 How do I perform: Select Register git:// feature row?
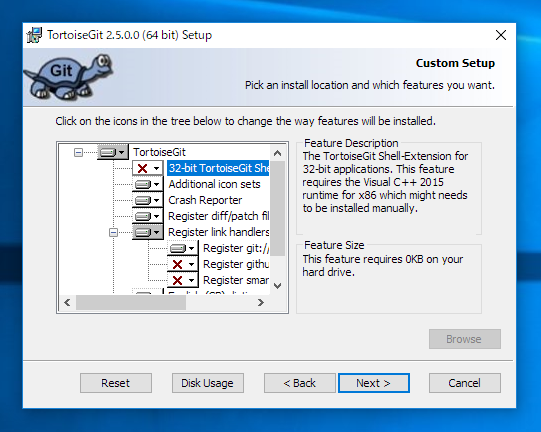236,248
